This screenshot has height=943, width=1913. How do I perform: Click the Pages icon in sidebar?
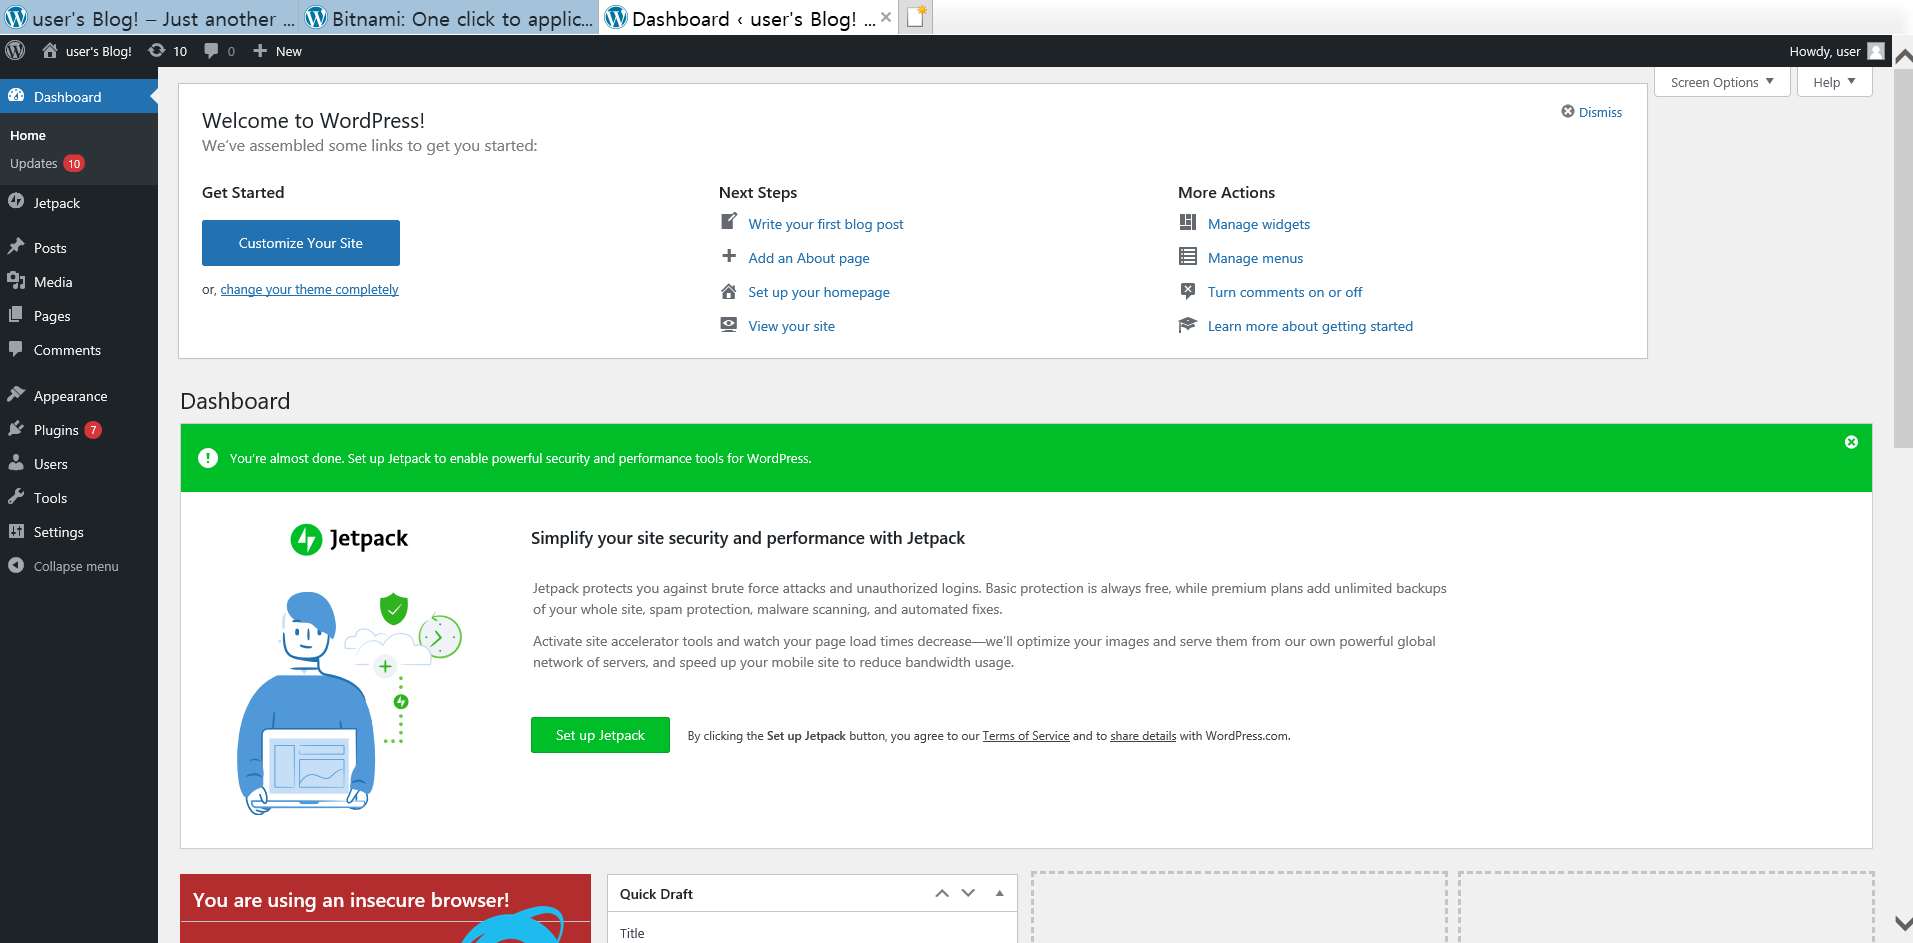(16, 315)
